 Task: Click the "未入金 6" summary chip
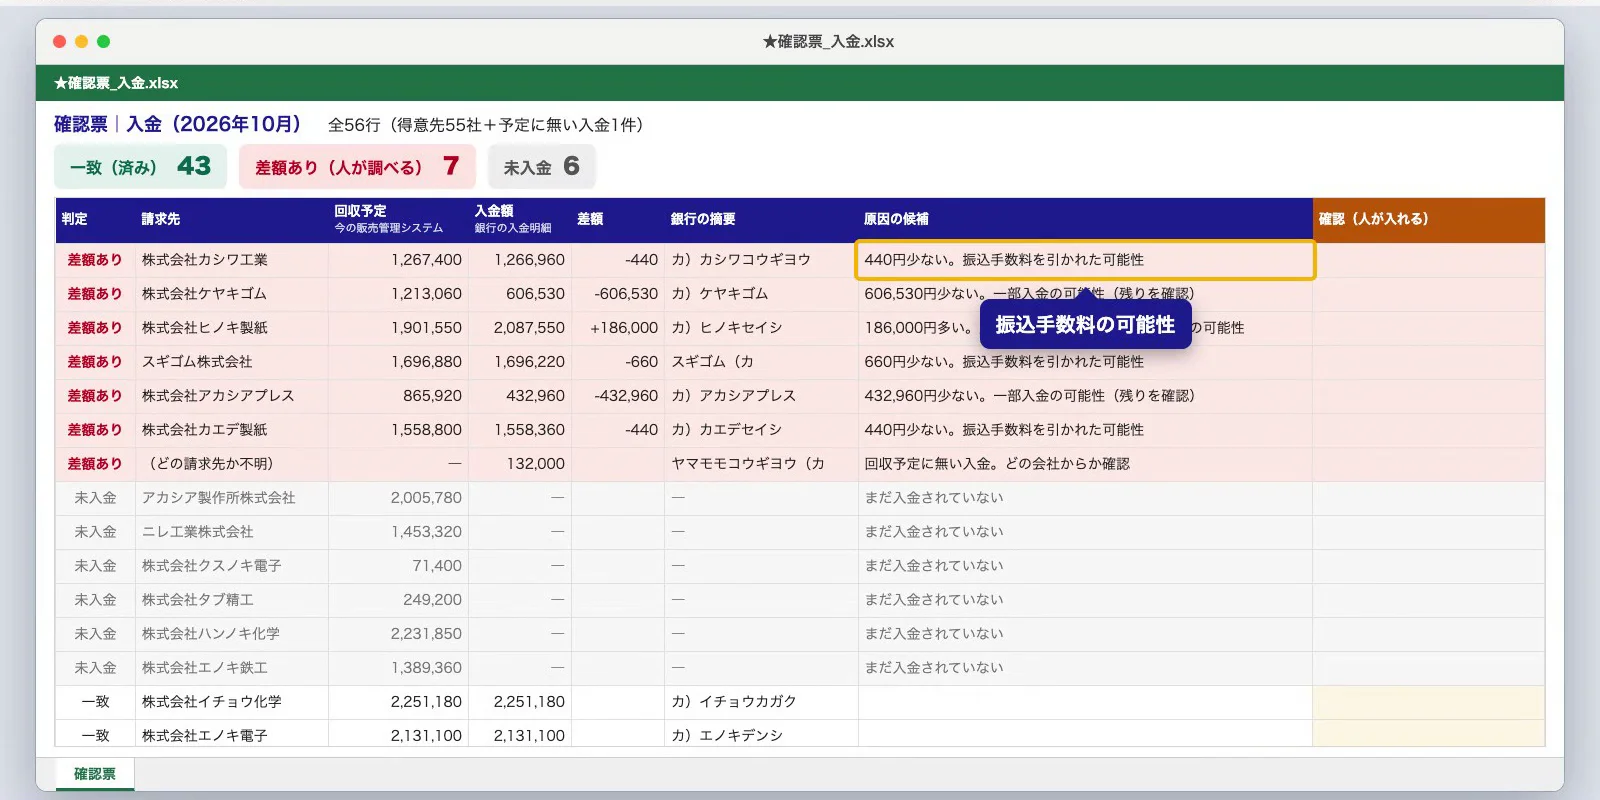click(541, 166)
